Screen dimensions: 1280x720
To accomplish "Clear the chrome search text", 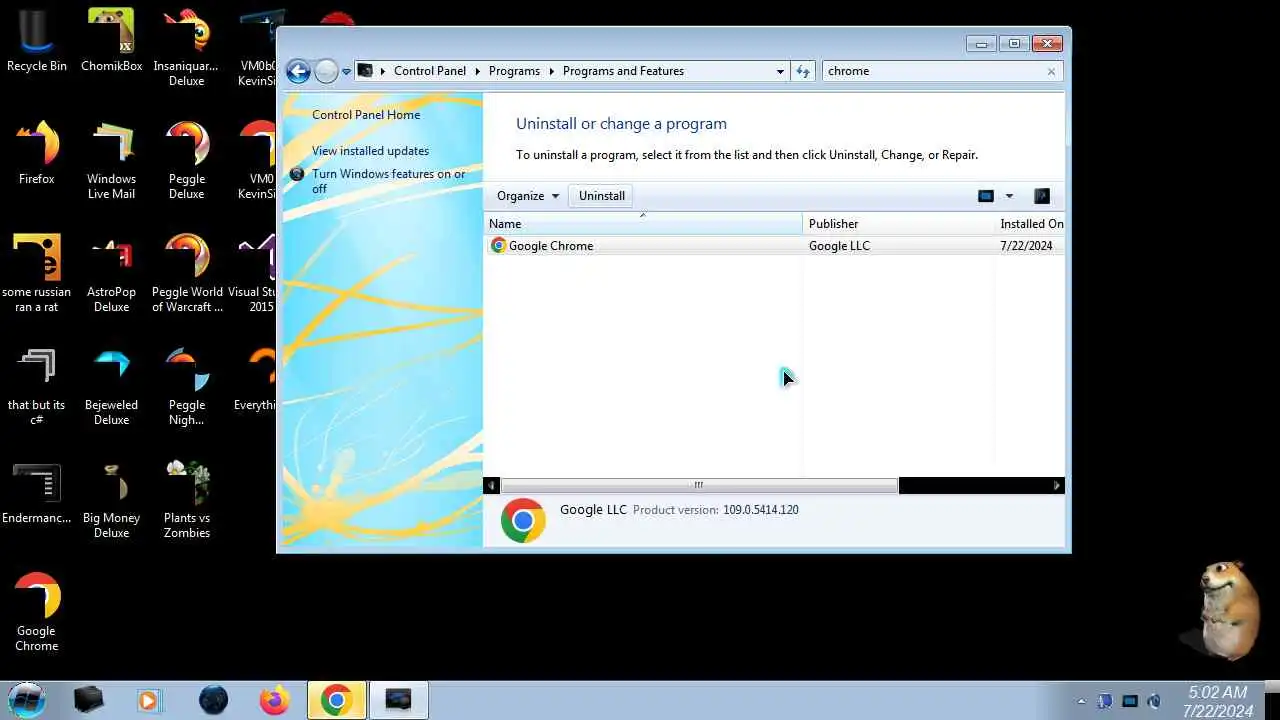I will pos(1051,71).
